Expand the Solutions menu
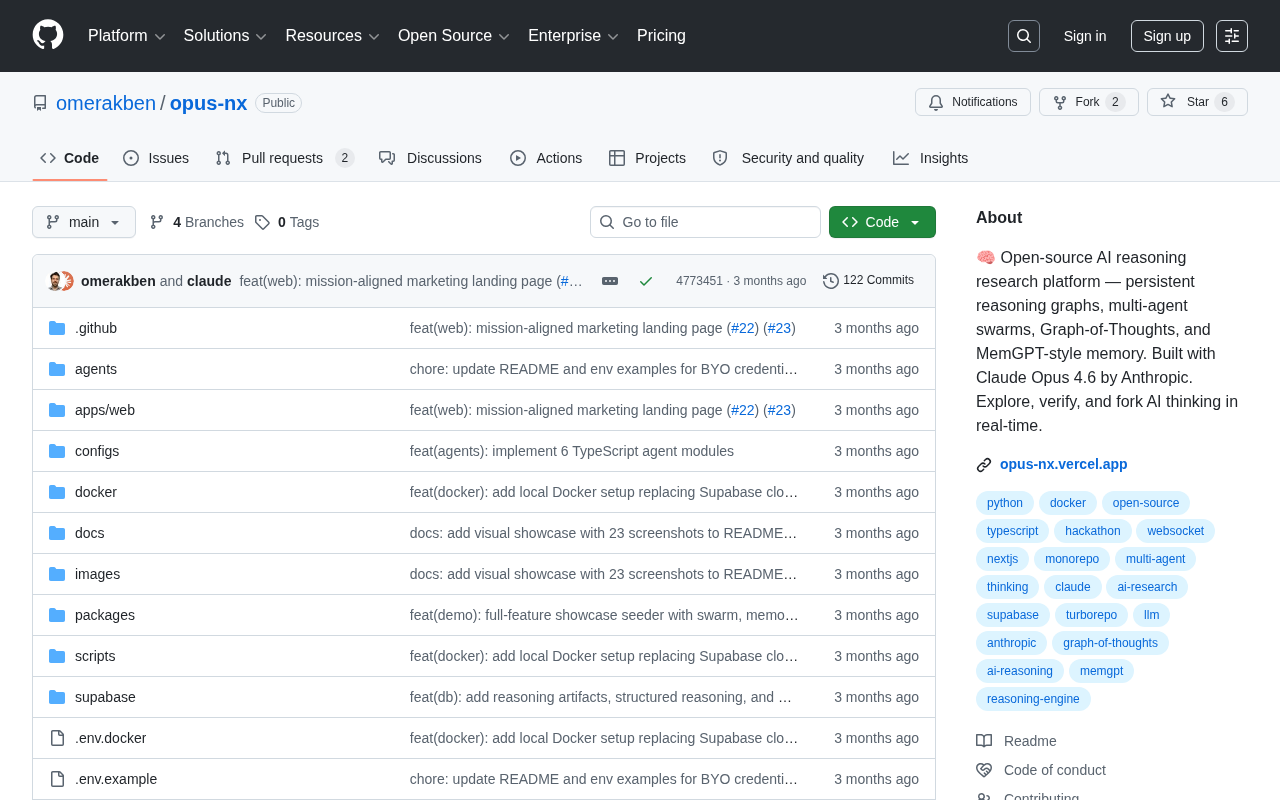 click(x=225, y=36)
